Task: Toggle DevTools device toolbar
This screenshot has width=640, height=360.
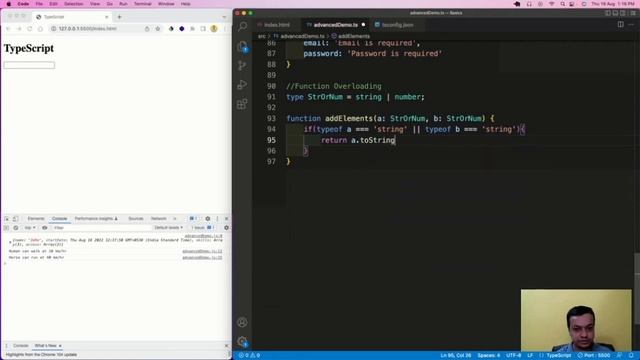Action: 16,219
